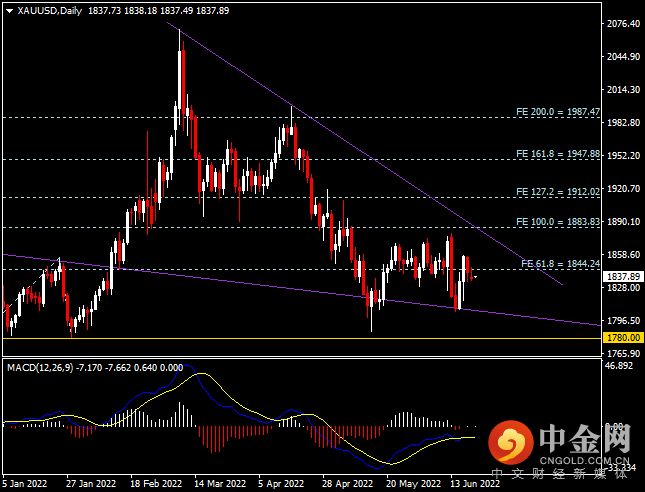Click the 1858.60 price axis value

coord(624,255)
